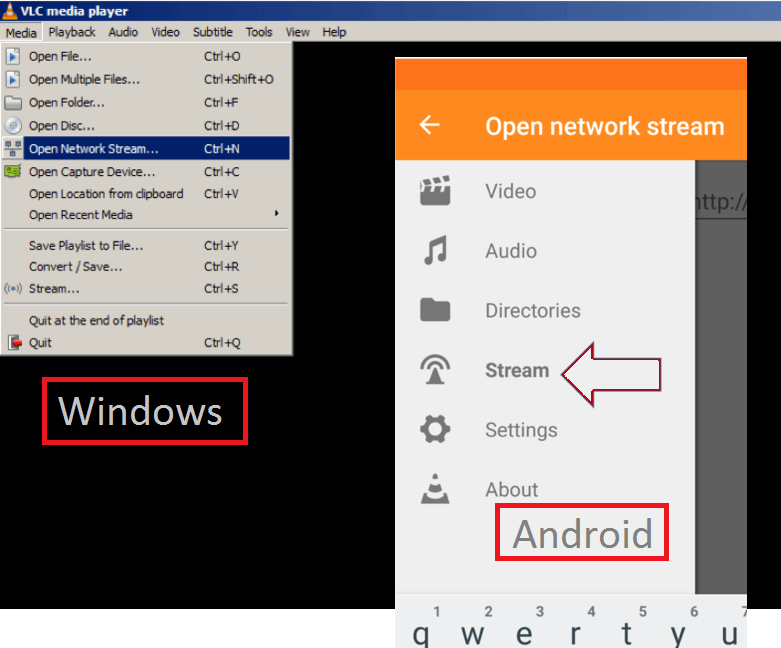781x648 pixels.
Task: Click the Open Multiple Files play icon
Action: (13, 79)
